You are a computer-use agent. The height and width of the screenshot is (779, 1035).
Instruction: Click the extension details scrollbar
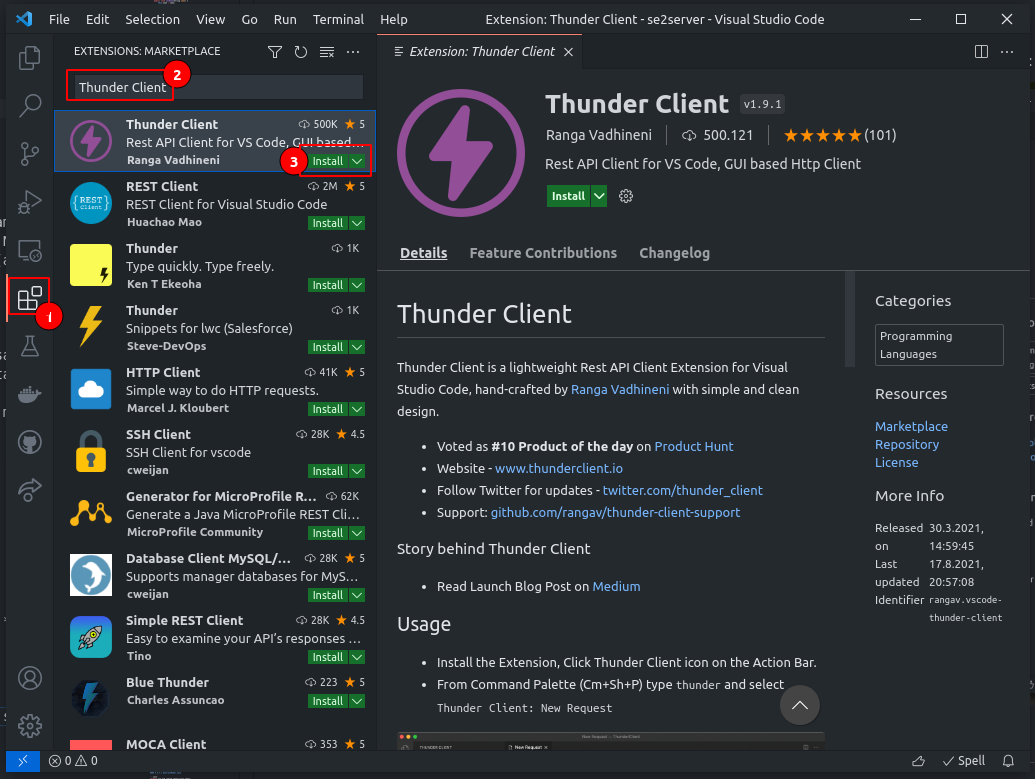click(850, 318)
